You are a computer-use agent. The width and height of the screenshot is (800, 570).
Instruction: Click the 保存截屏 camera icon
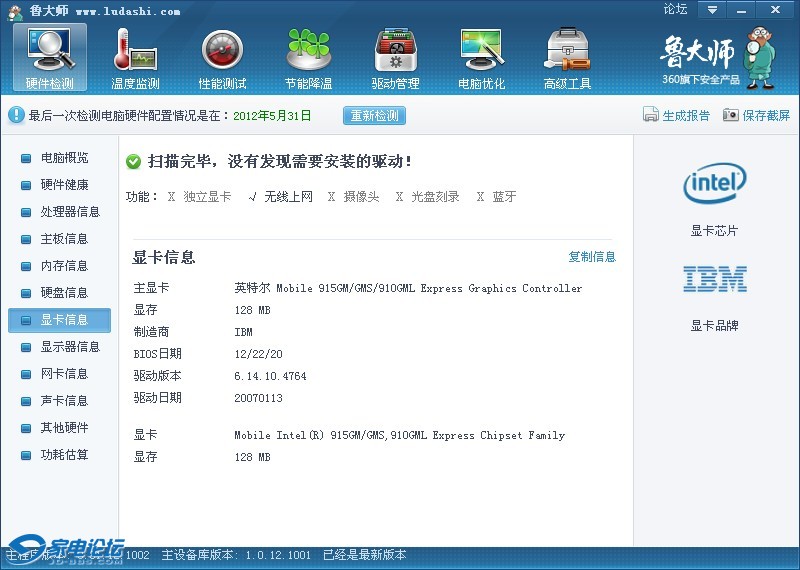click(731, 115)
